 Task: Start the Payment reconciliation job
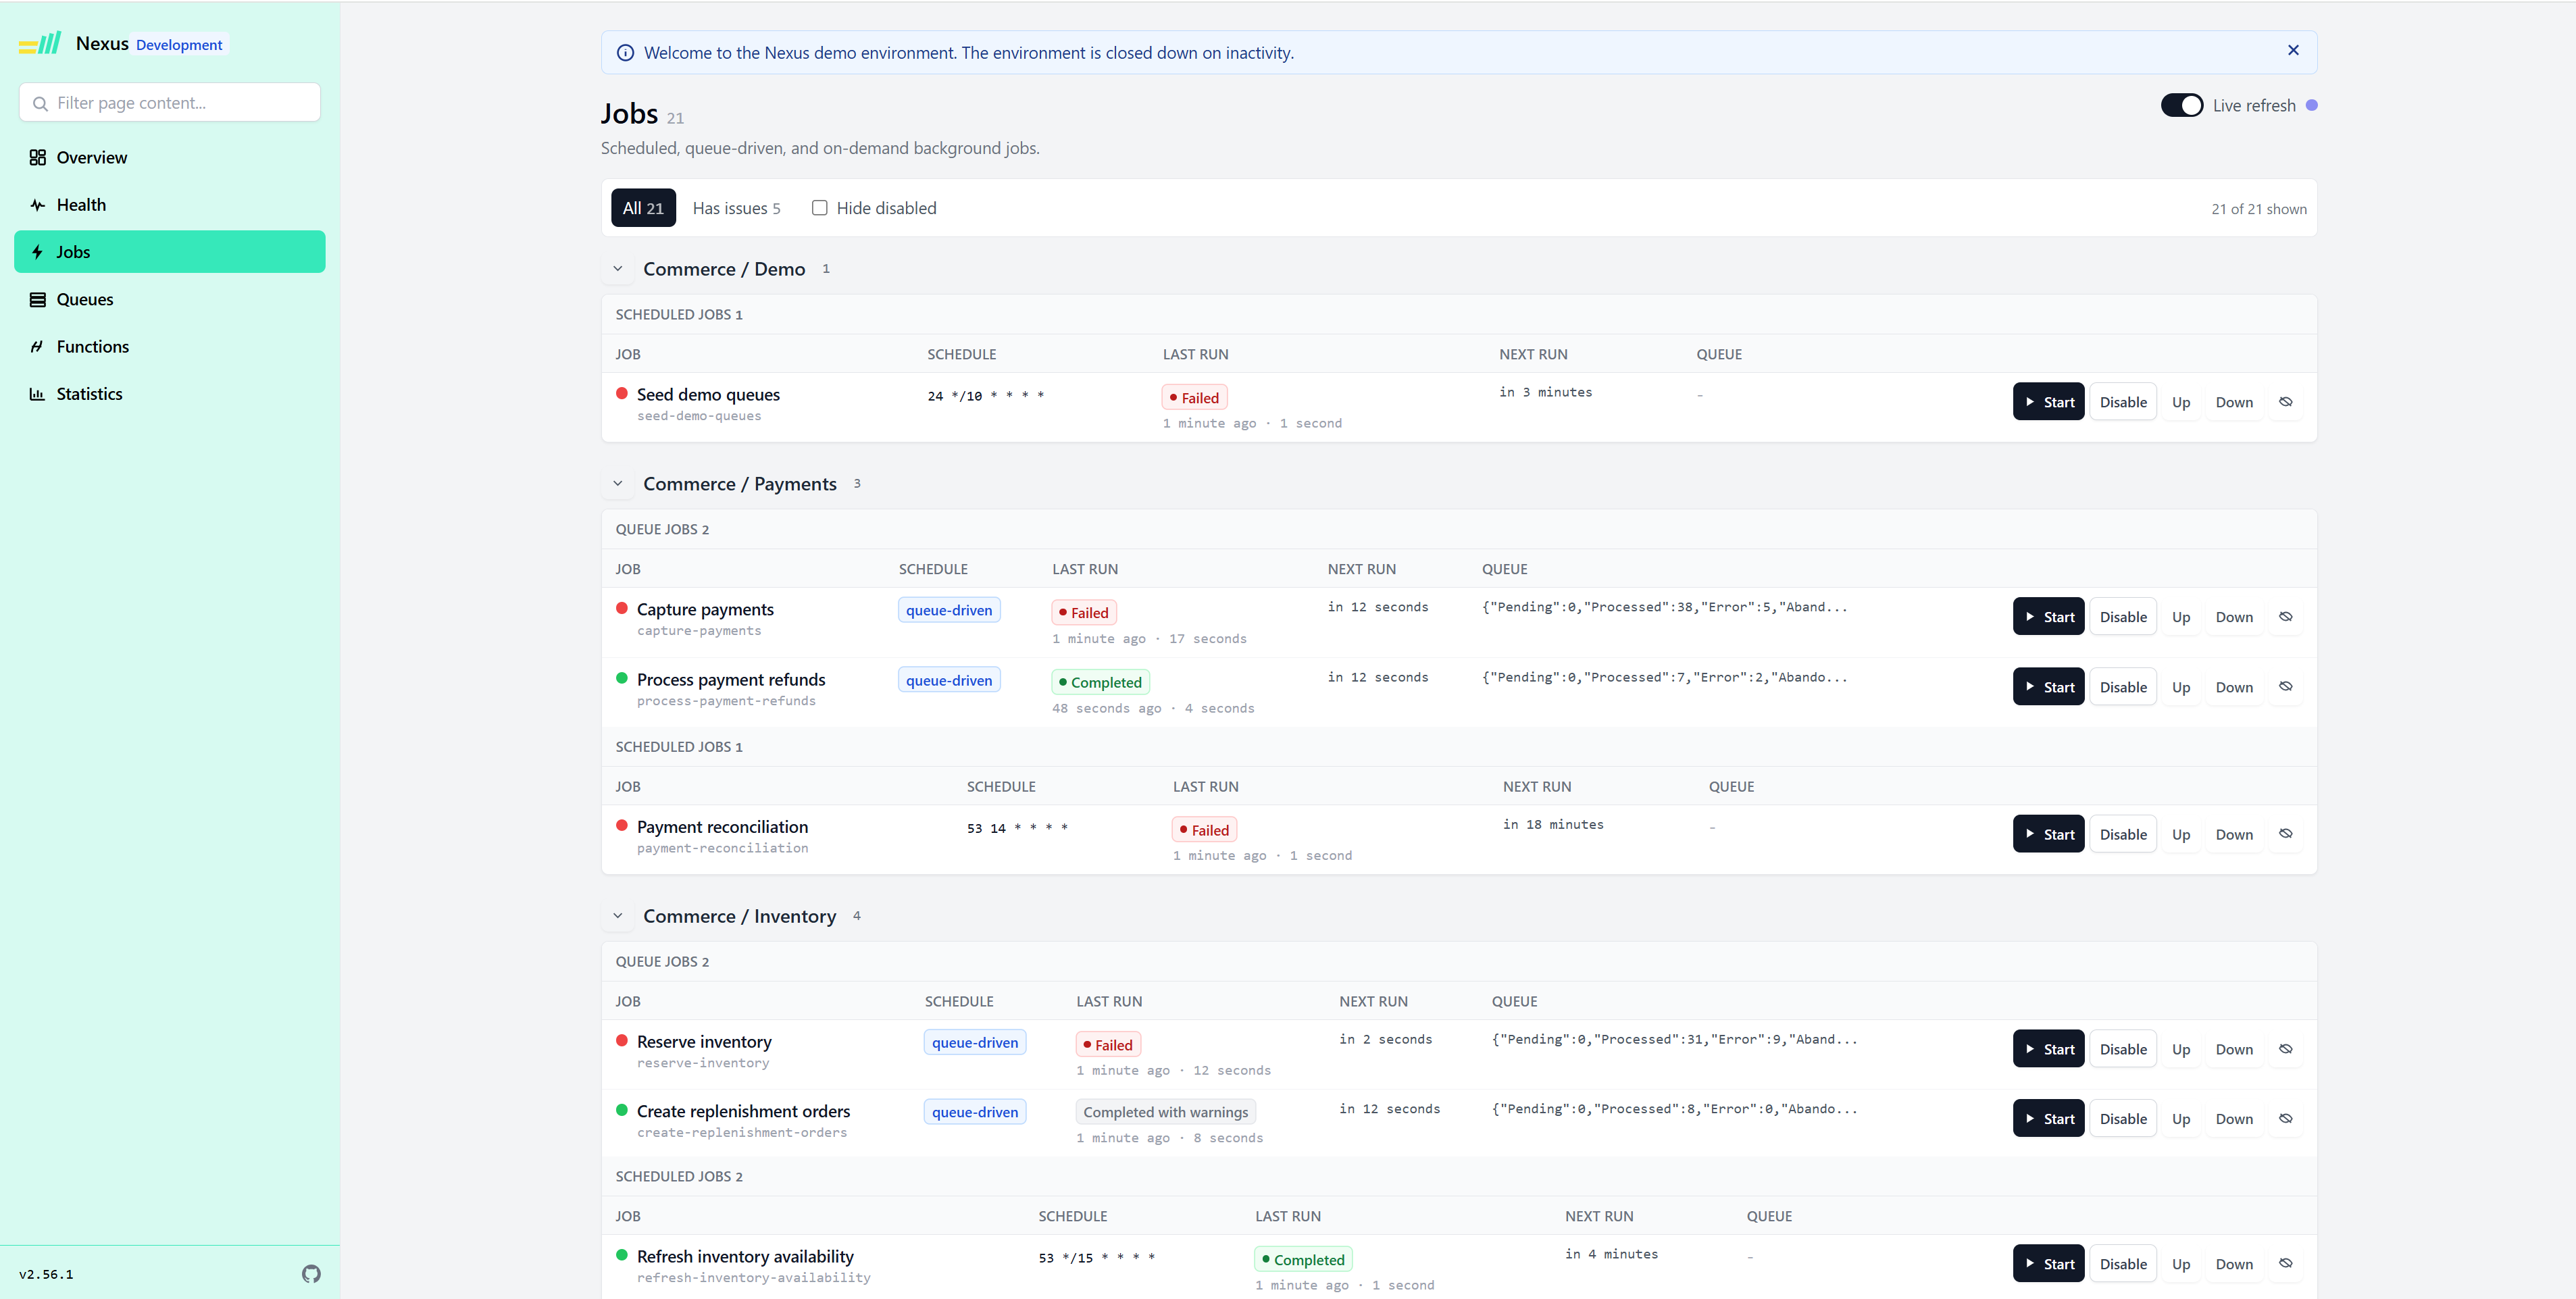tap(2048, 834)
